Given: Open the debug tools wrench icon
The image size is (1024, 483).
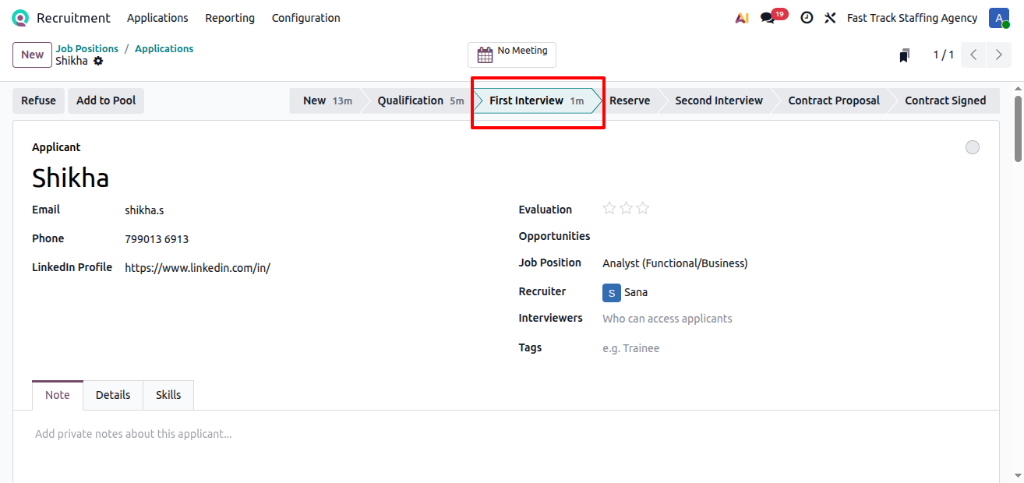Looking at the screenshot, I should pos(830,18).
